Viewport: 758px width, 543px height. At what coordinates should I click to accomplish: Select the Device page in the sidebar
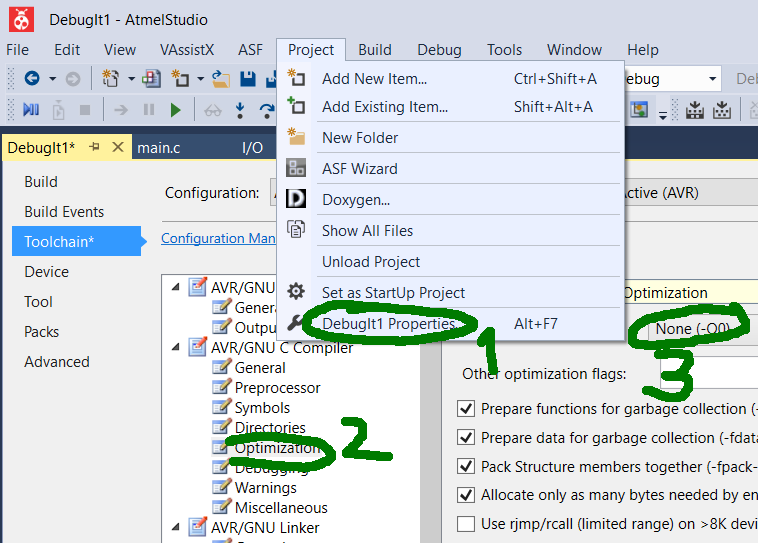[47, 272]
